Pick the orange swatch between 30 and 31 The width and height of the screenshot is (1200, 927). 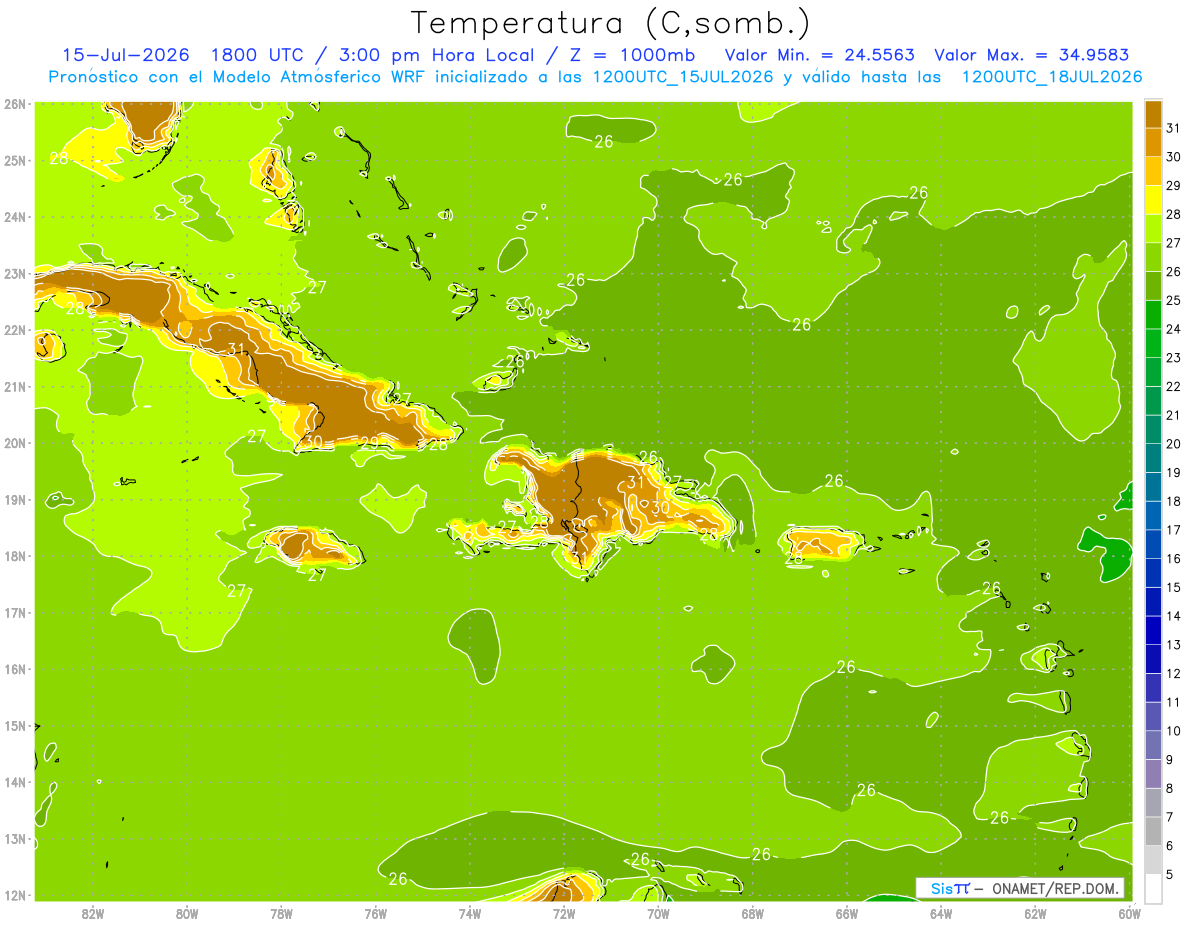1153,142
